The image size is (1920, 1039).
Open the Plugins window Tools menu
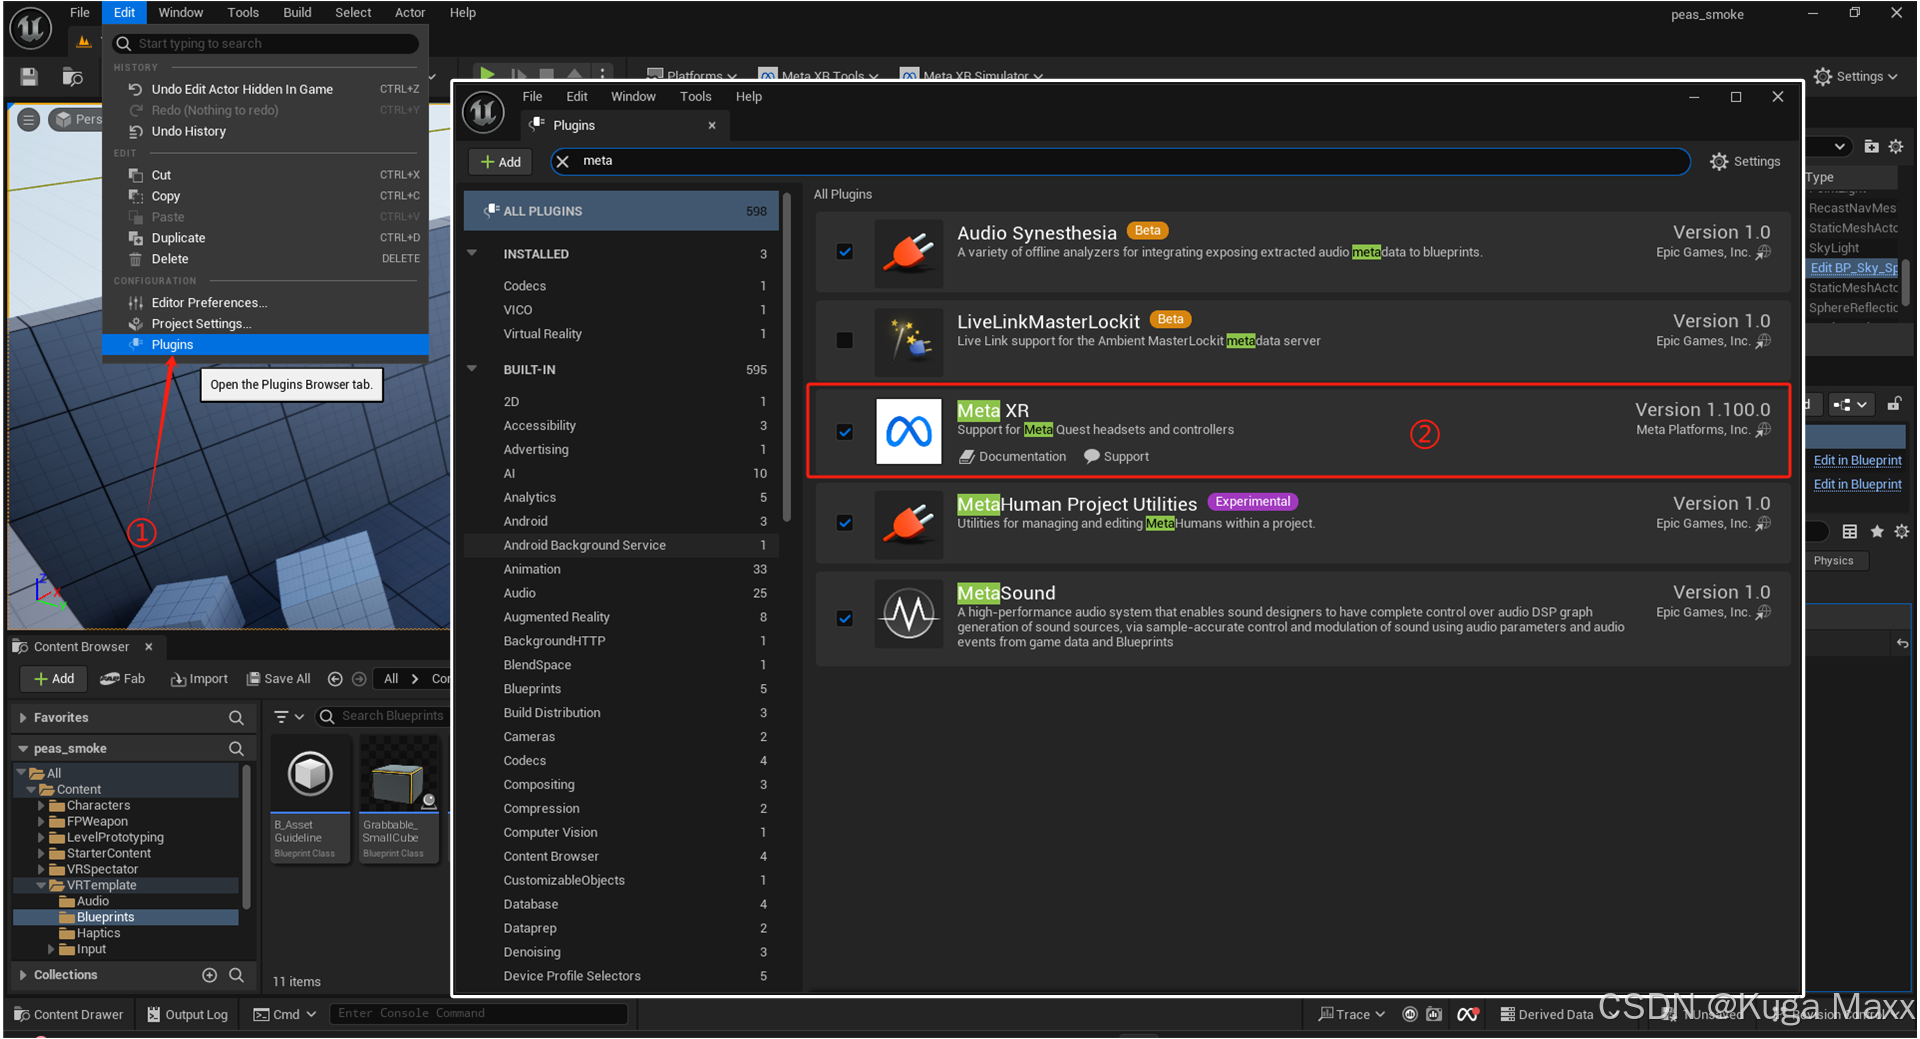[695, 96]
